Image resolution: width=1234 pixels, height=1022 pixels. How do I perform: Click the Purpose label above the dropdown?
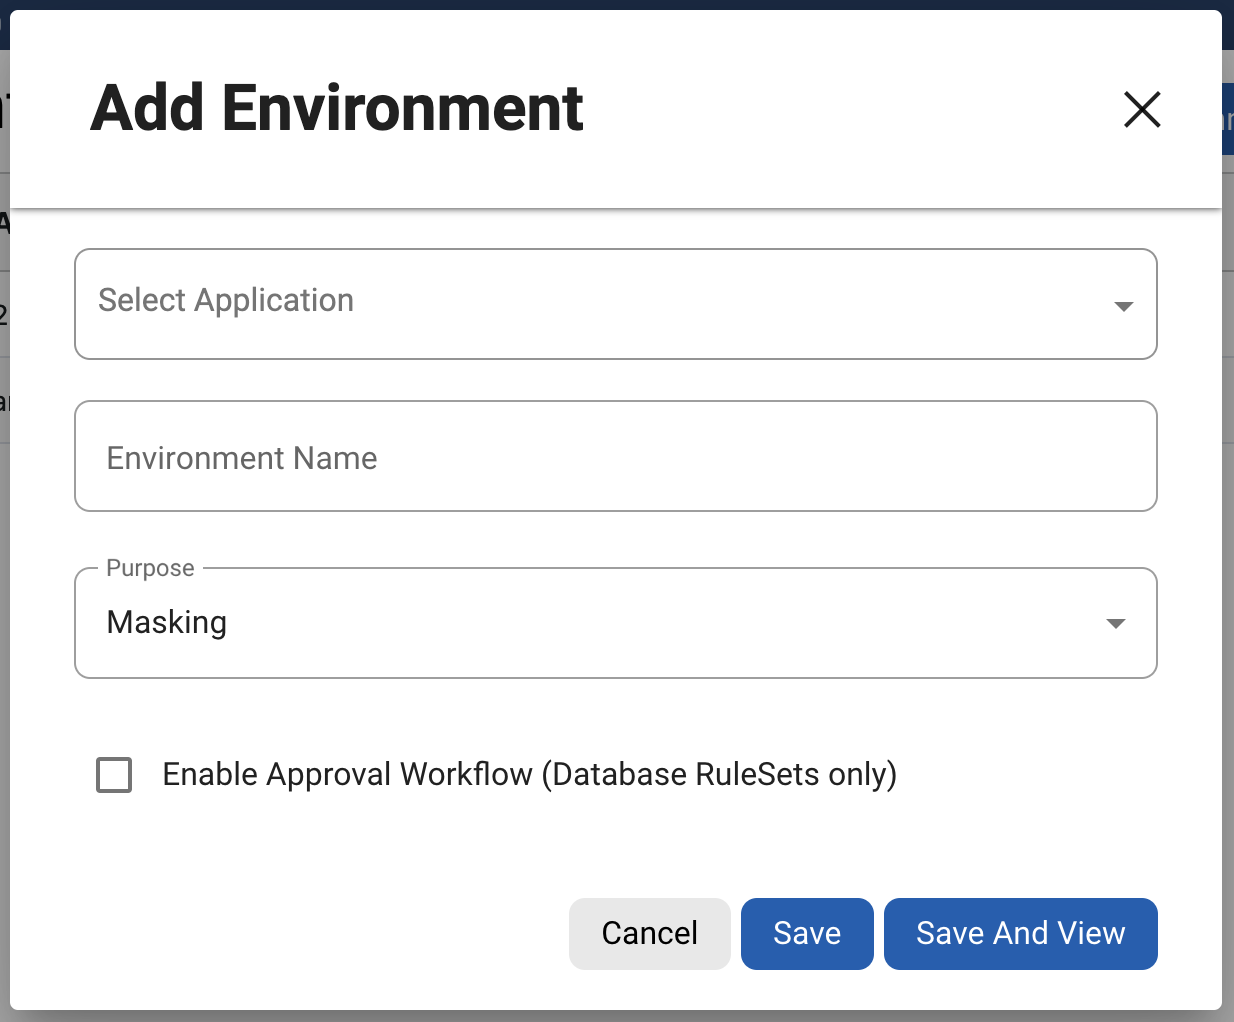[x=150, y=567]
